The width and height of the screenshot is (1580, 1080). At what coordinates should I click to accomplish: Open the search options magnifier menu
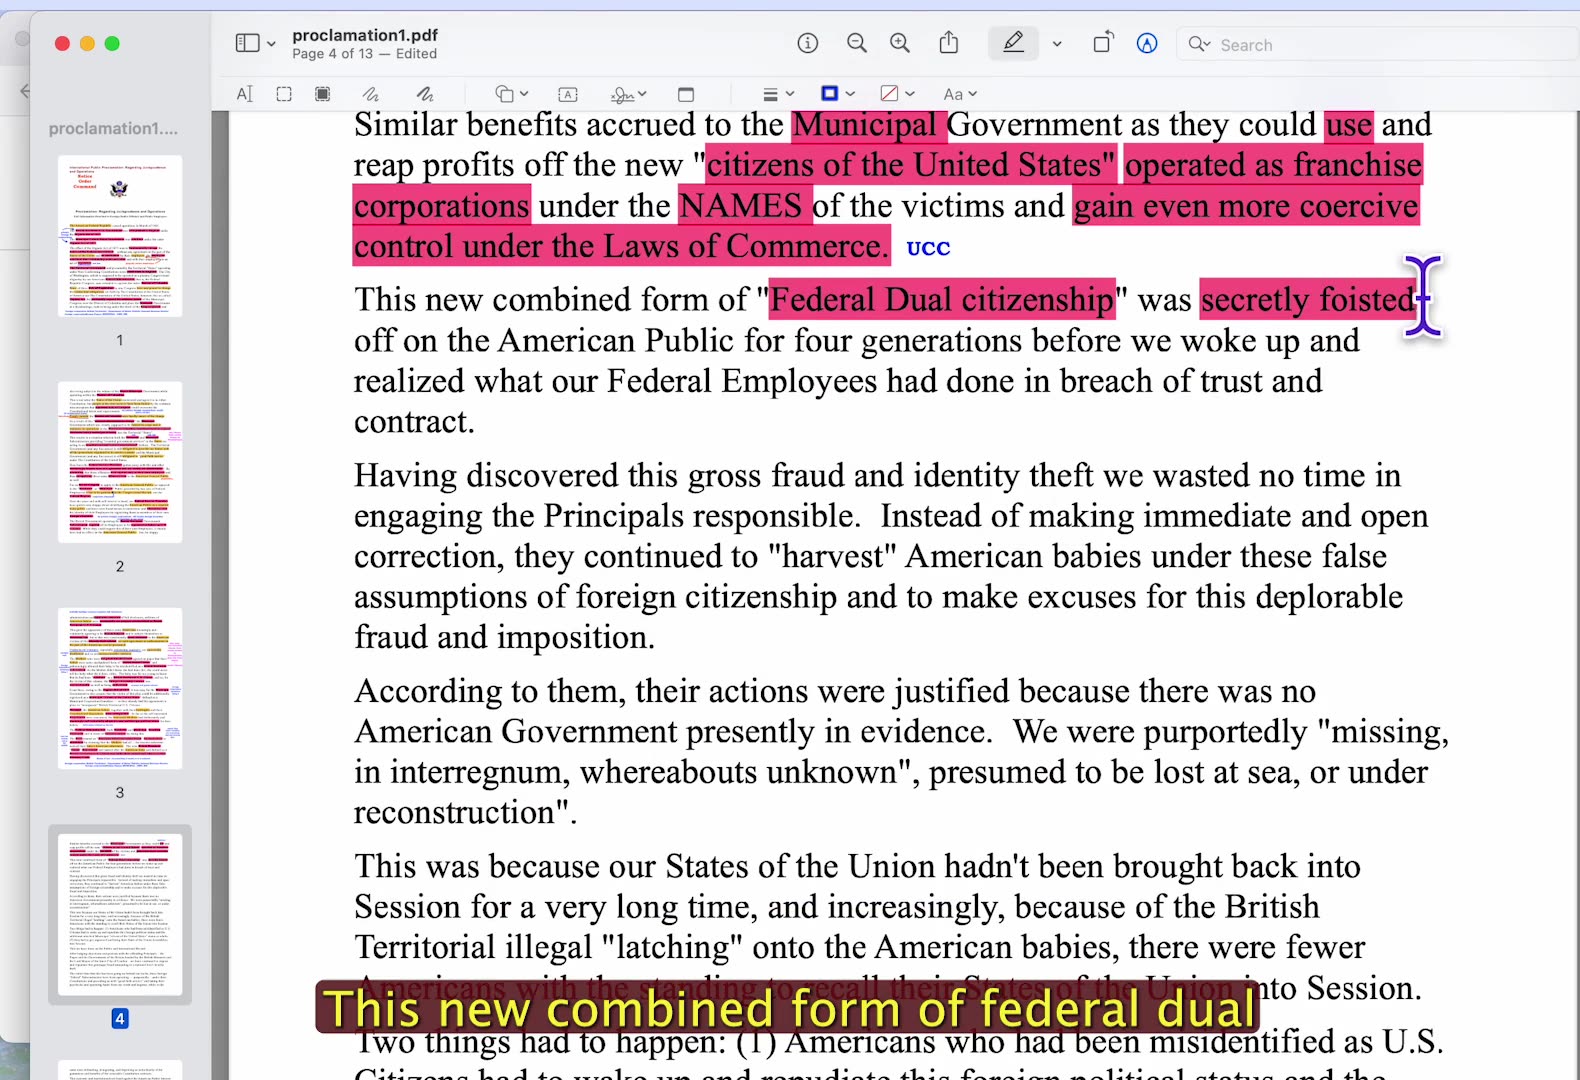pos(1199,44)
